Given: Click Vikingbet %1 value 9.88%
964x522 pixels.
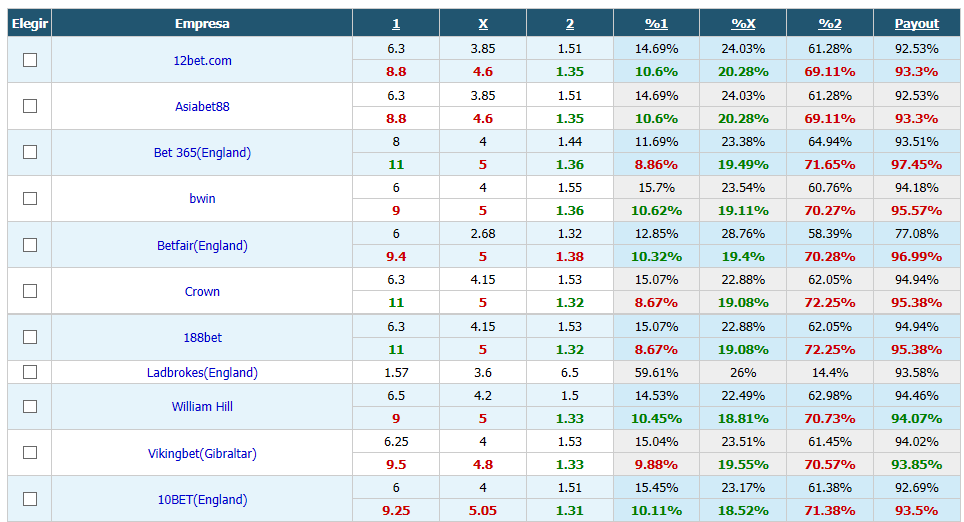Looking at the screenshot, I should [657, 464].
